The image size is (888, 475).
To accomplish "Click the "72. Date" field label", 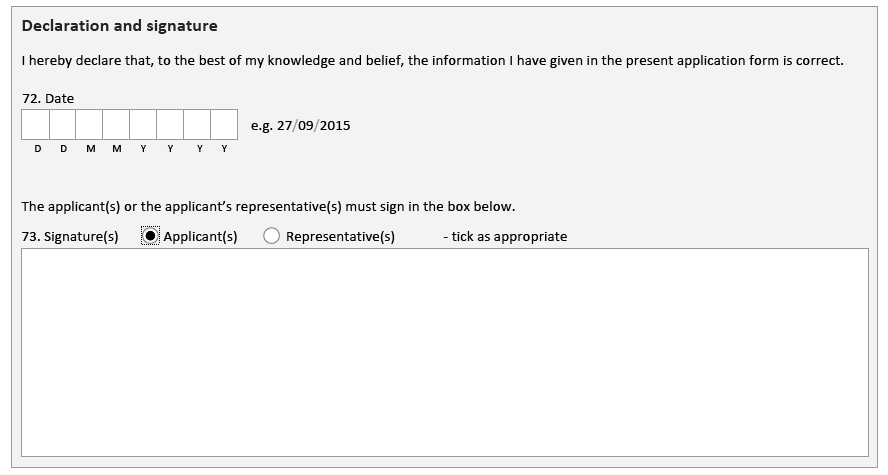I will [x=48, y=99].
